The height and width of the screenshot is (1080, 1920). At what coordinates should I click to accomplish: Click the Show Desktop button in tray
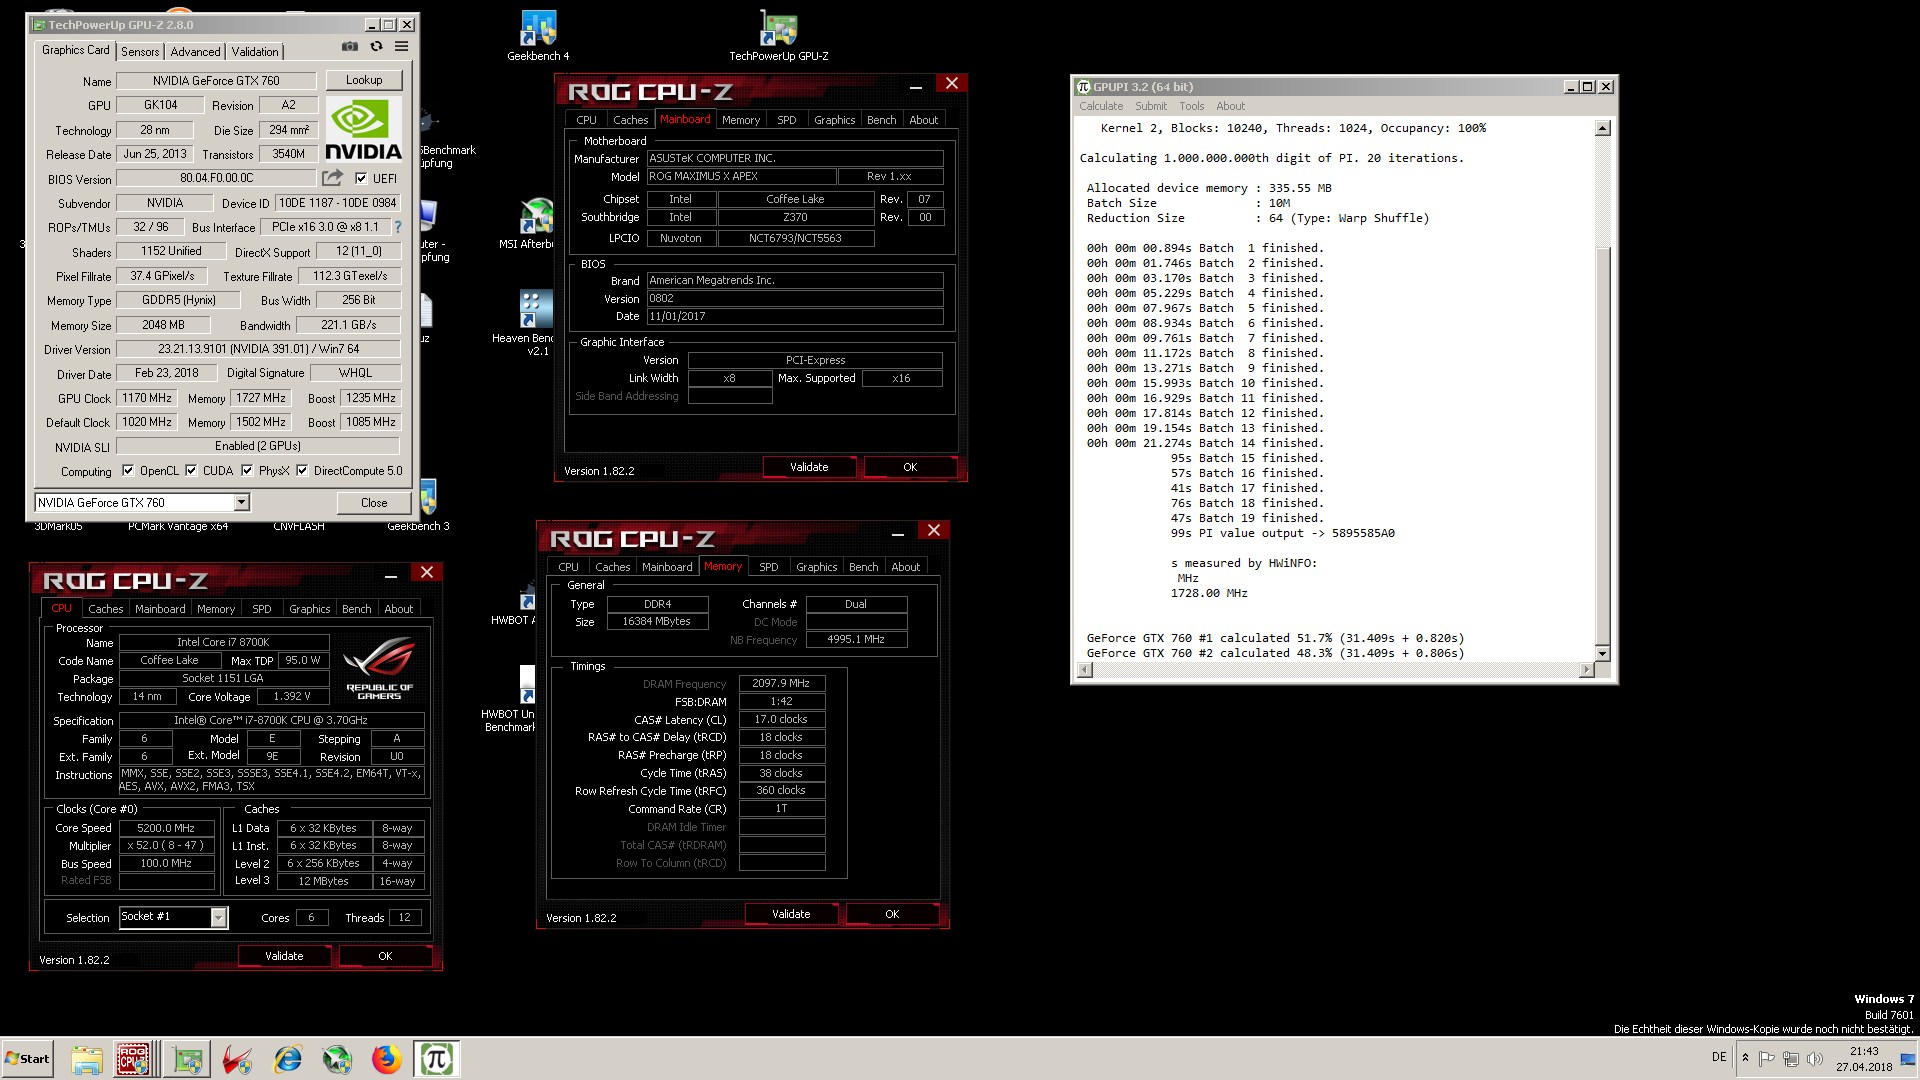pos(1910,1059)
